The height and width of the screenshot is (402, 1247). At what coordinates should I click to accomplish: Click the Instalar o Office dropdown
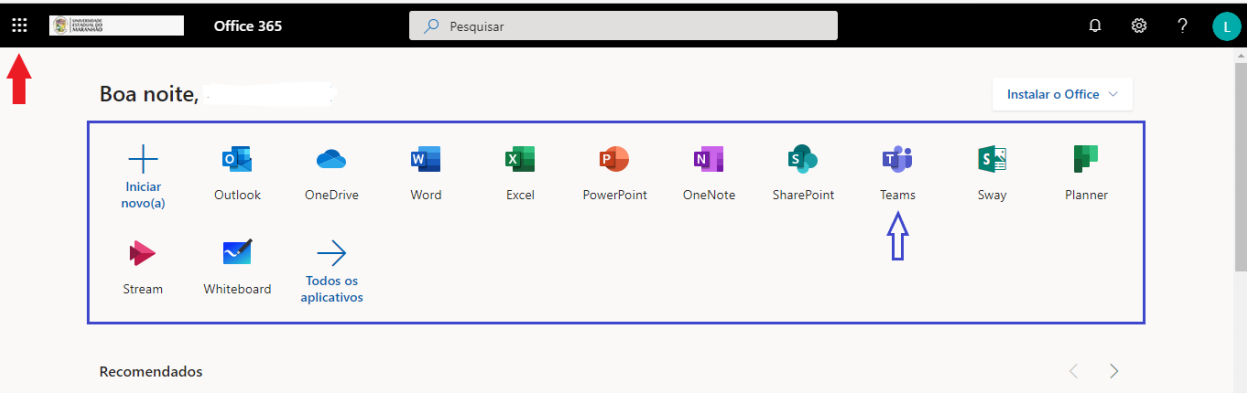[x=1062, y=94]
